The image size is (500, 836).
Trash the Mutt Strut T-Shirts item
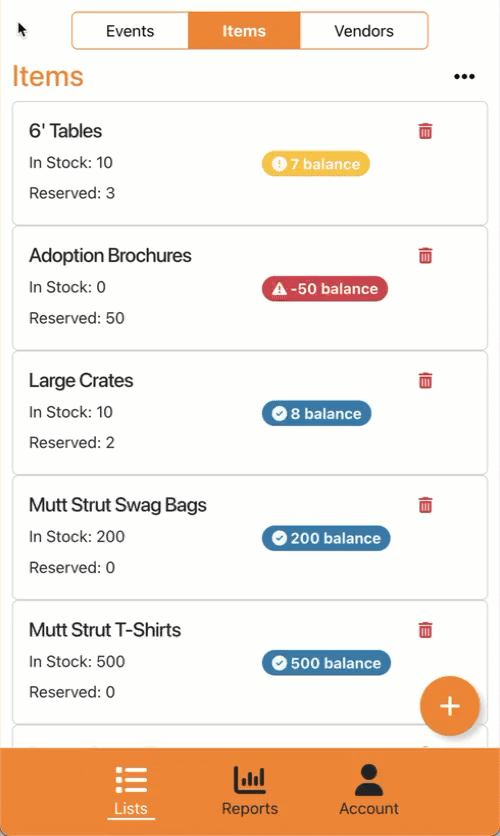(x=425, y=630)
